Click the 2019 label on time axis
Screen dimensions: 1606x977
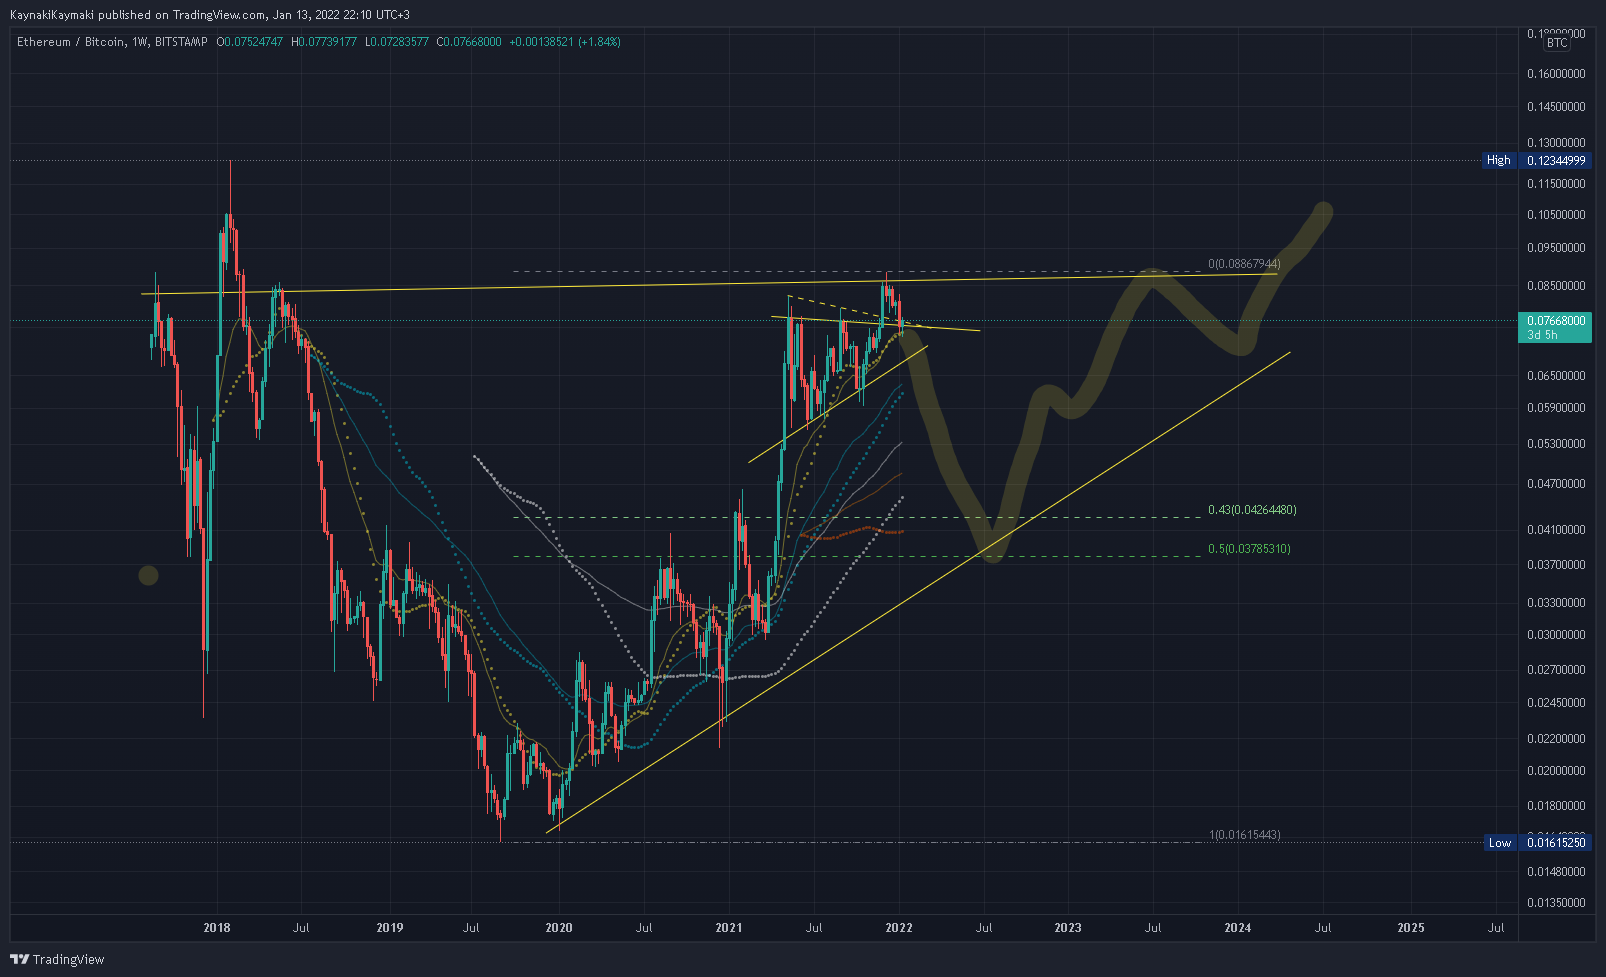[x=390, y=928]
